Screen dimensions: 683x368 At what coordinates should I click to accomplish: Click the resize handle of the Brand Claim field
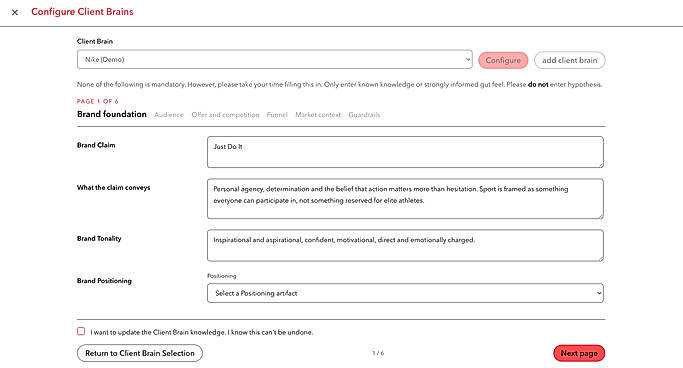tap(601, 165)
